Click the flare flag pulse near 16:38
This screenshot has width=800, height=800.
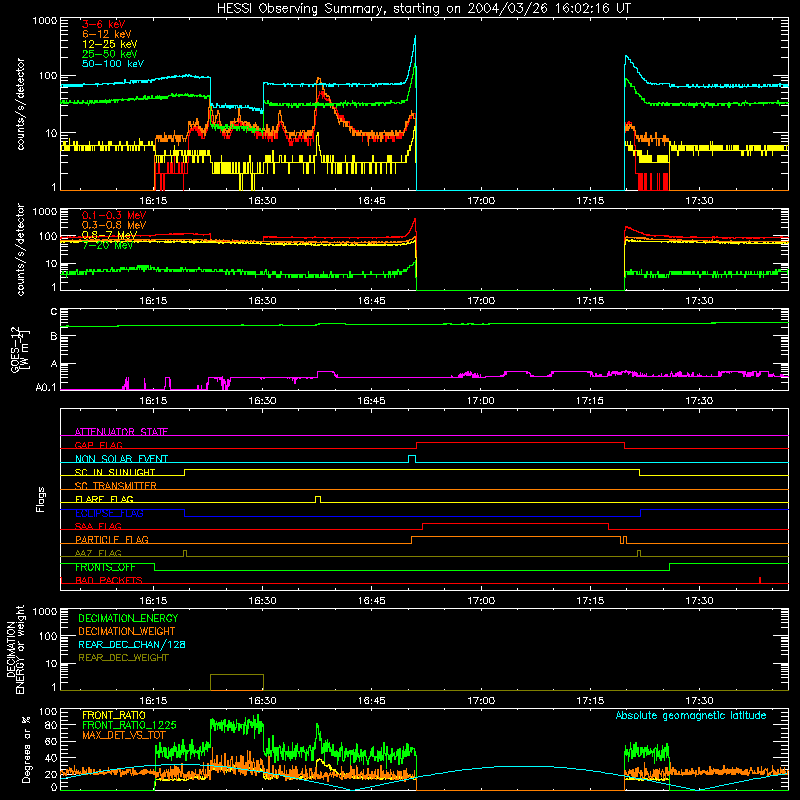(x=318, y=499)
